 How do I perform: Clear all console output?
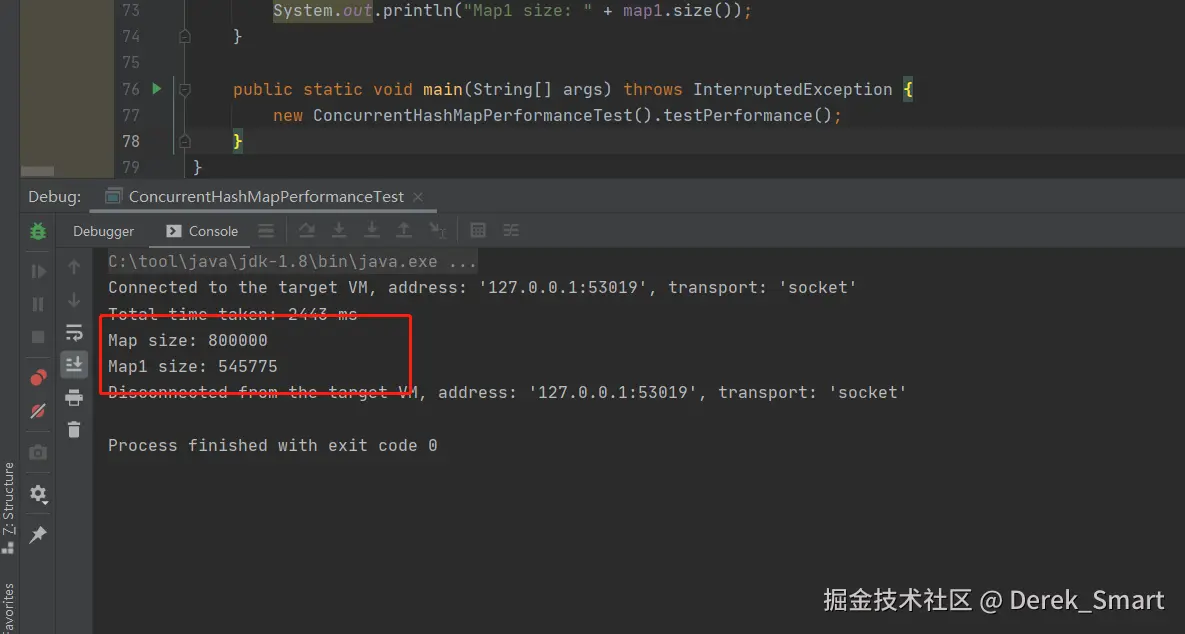tap(74, 429)
